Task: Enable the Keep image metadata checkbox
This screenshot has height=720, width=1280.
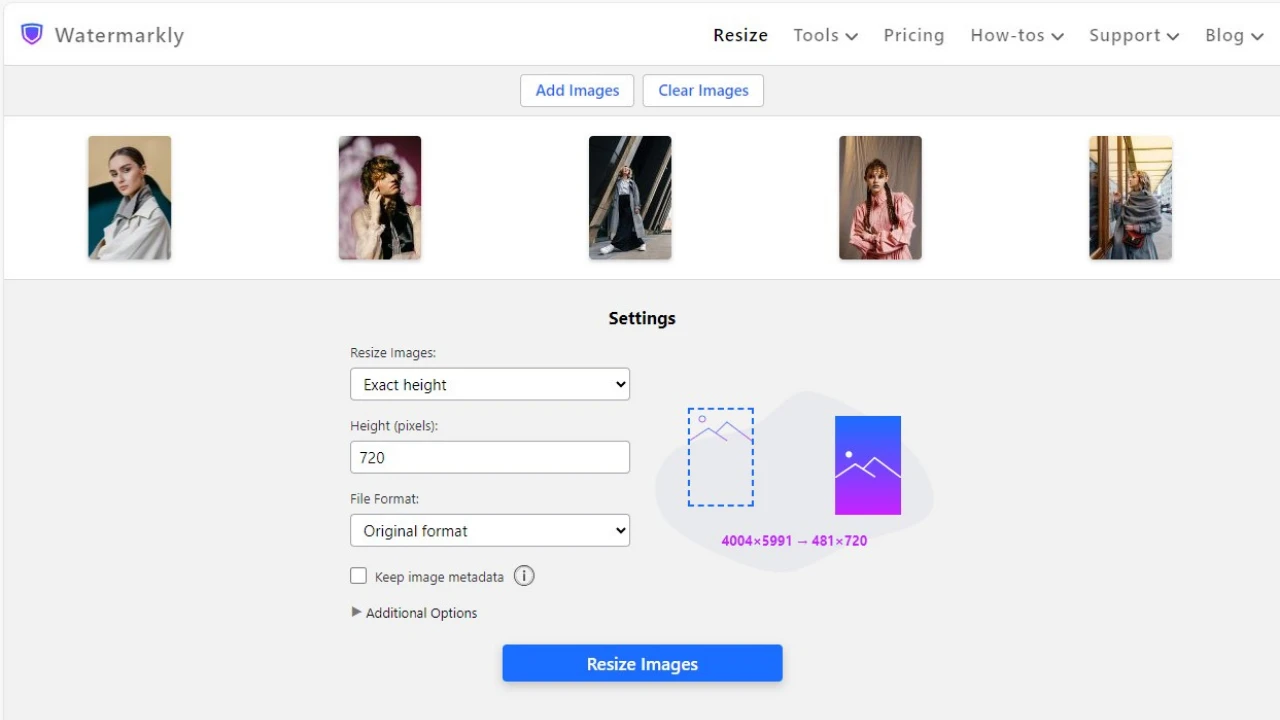Action: [x=358, y=576]
